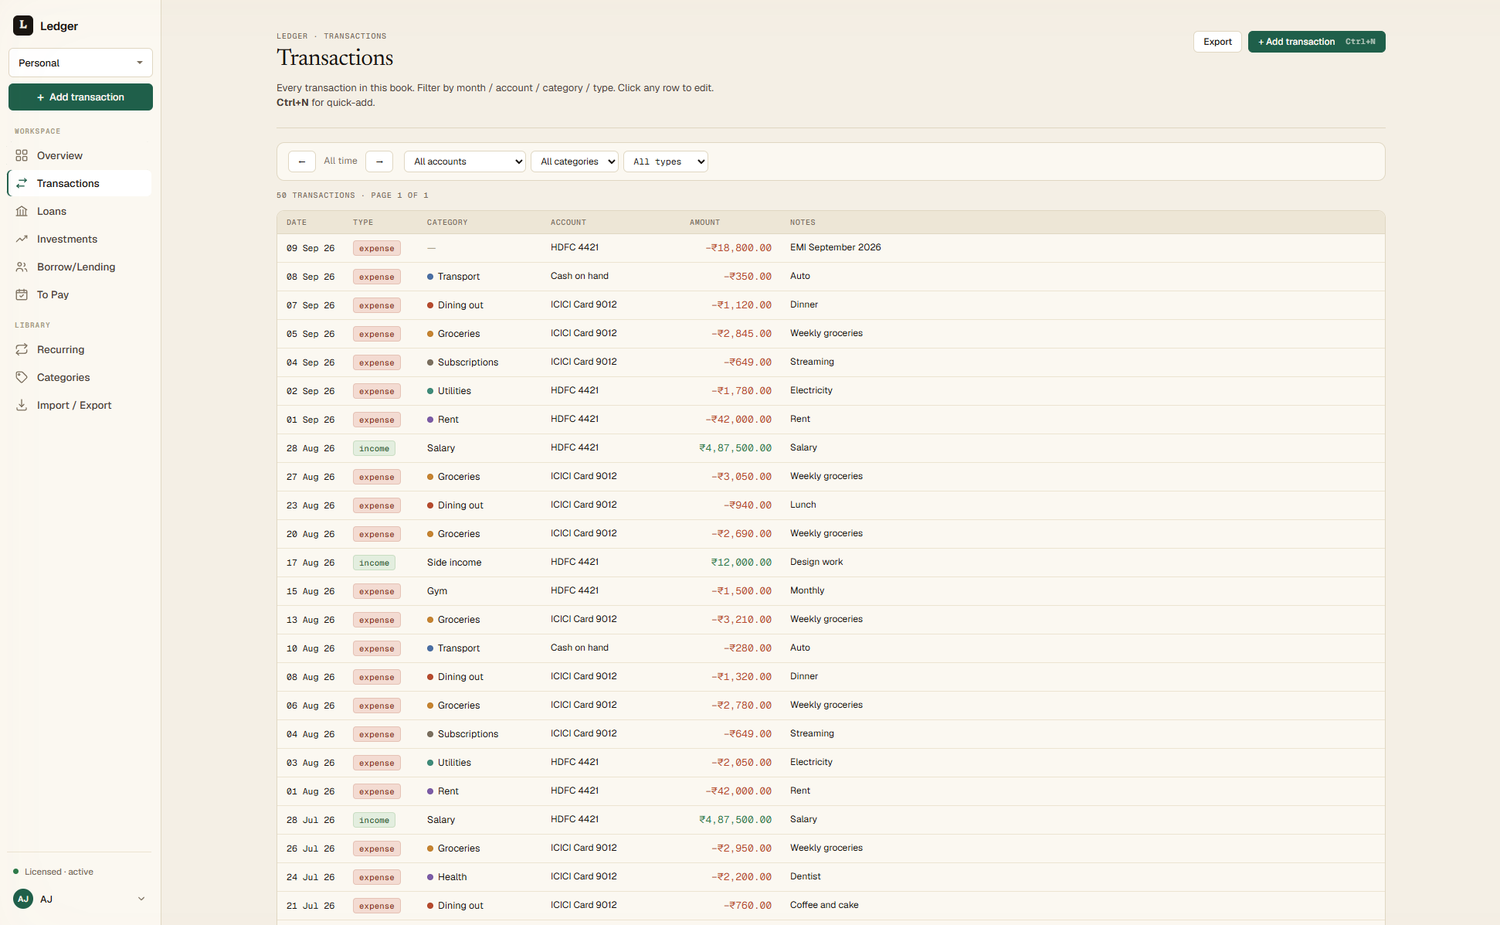The height and width of the screenshot is (925, 1500).
Task: Click the Transactions arrows icon in sidebar
Action: [22, 184]
